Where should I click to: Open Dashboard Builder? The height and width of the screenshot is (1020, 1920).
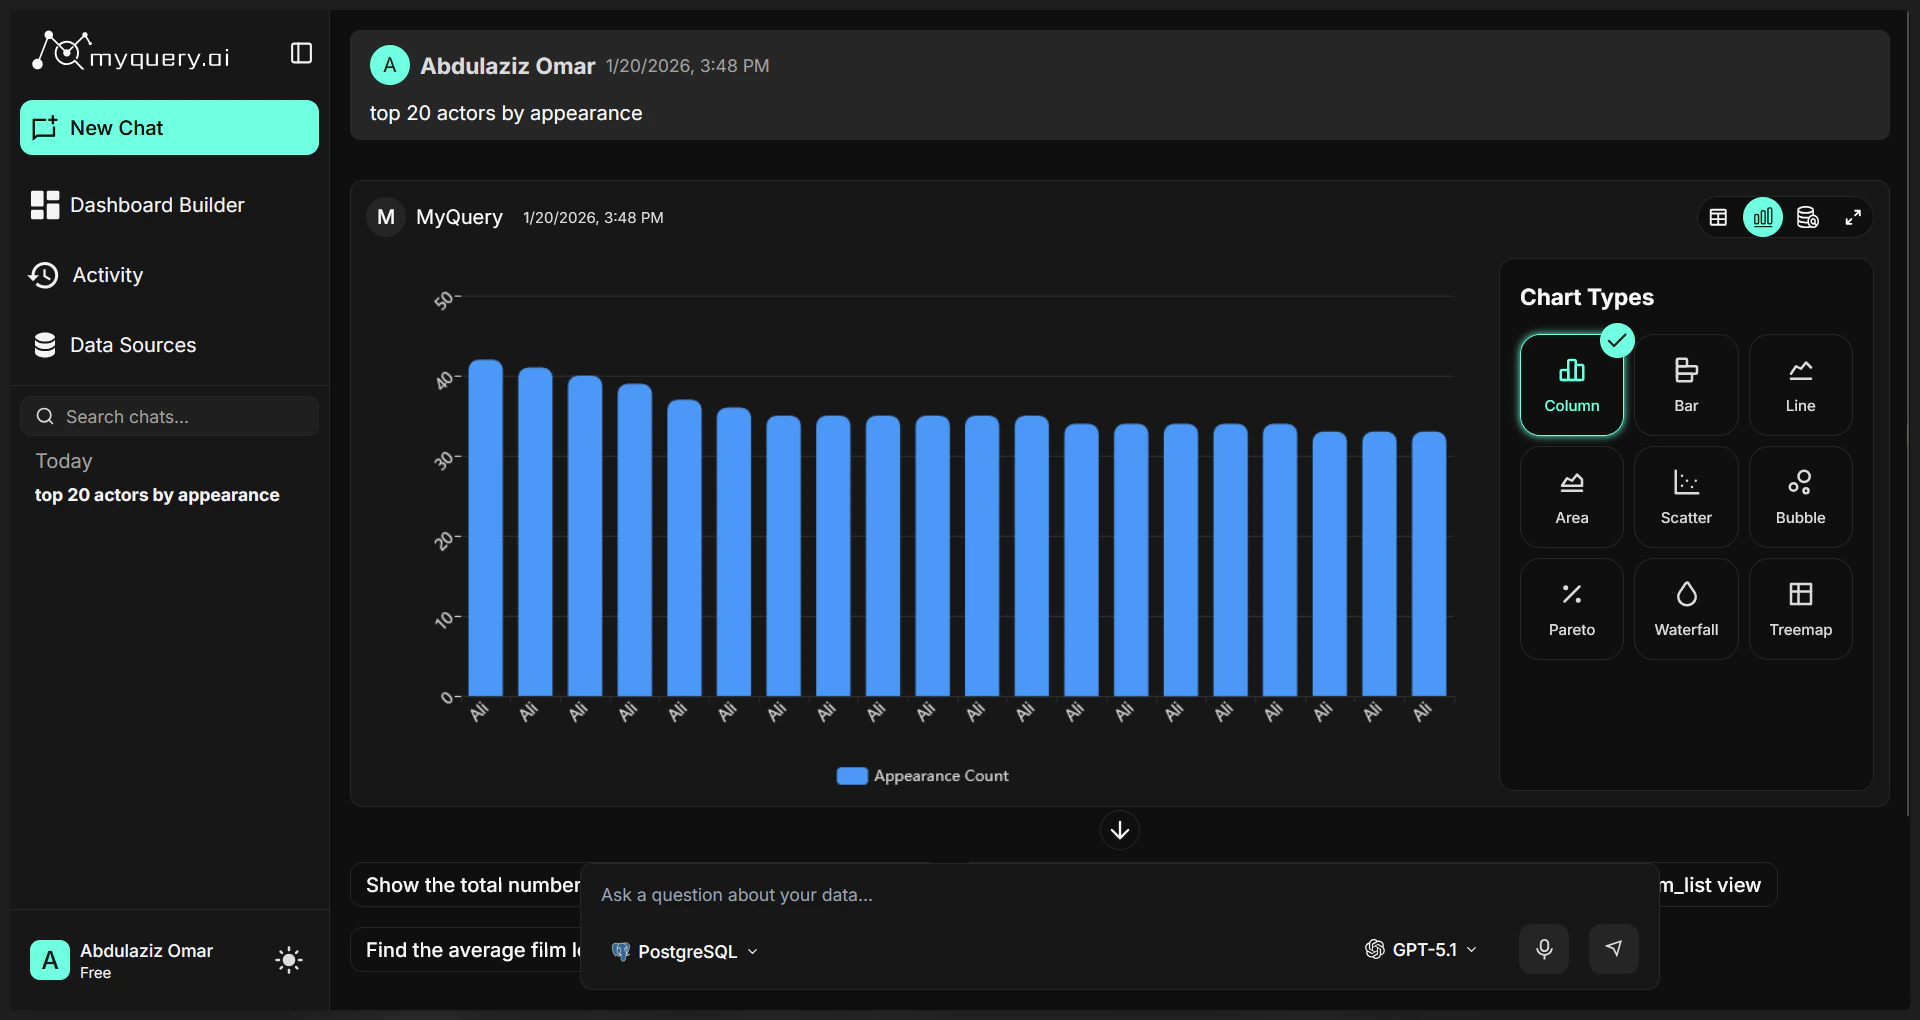pos(137,205)
